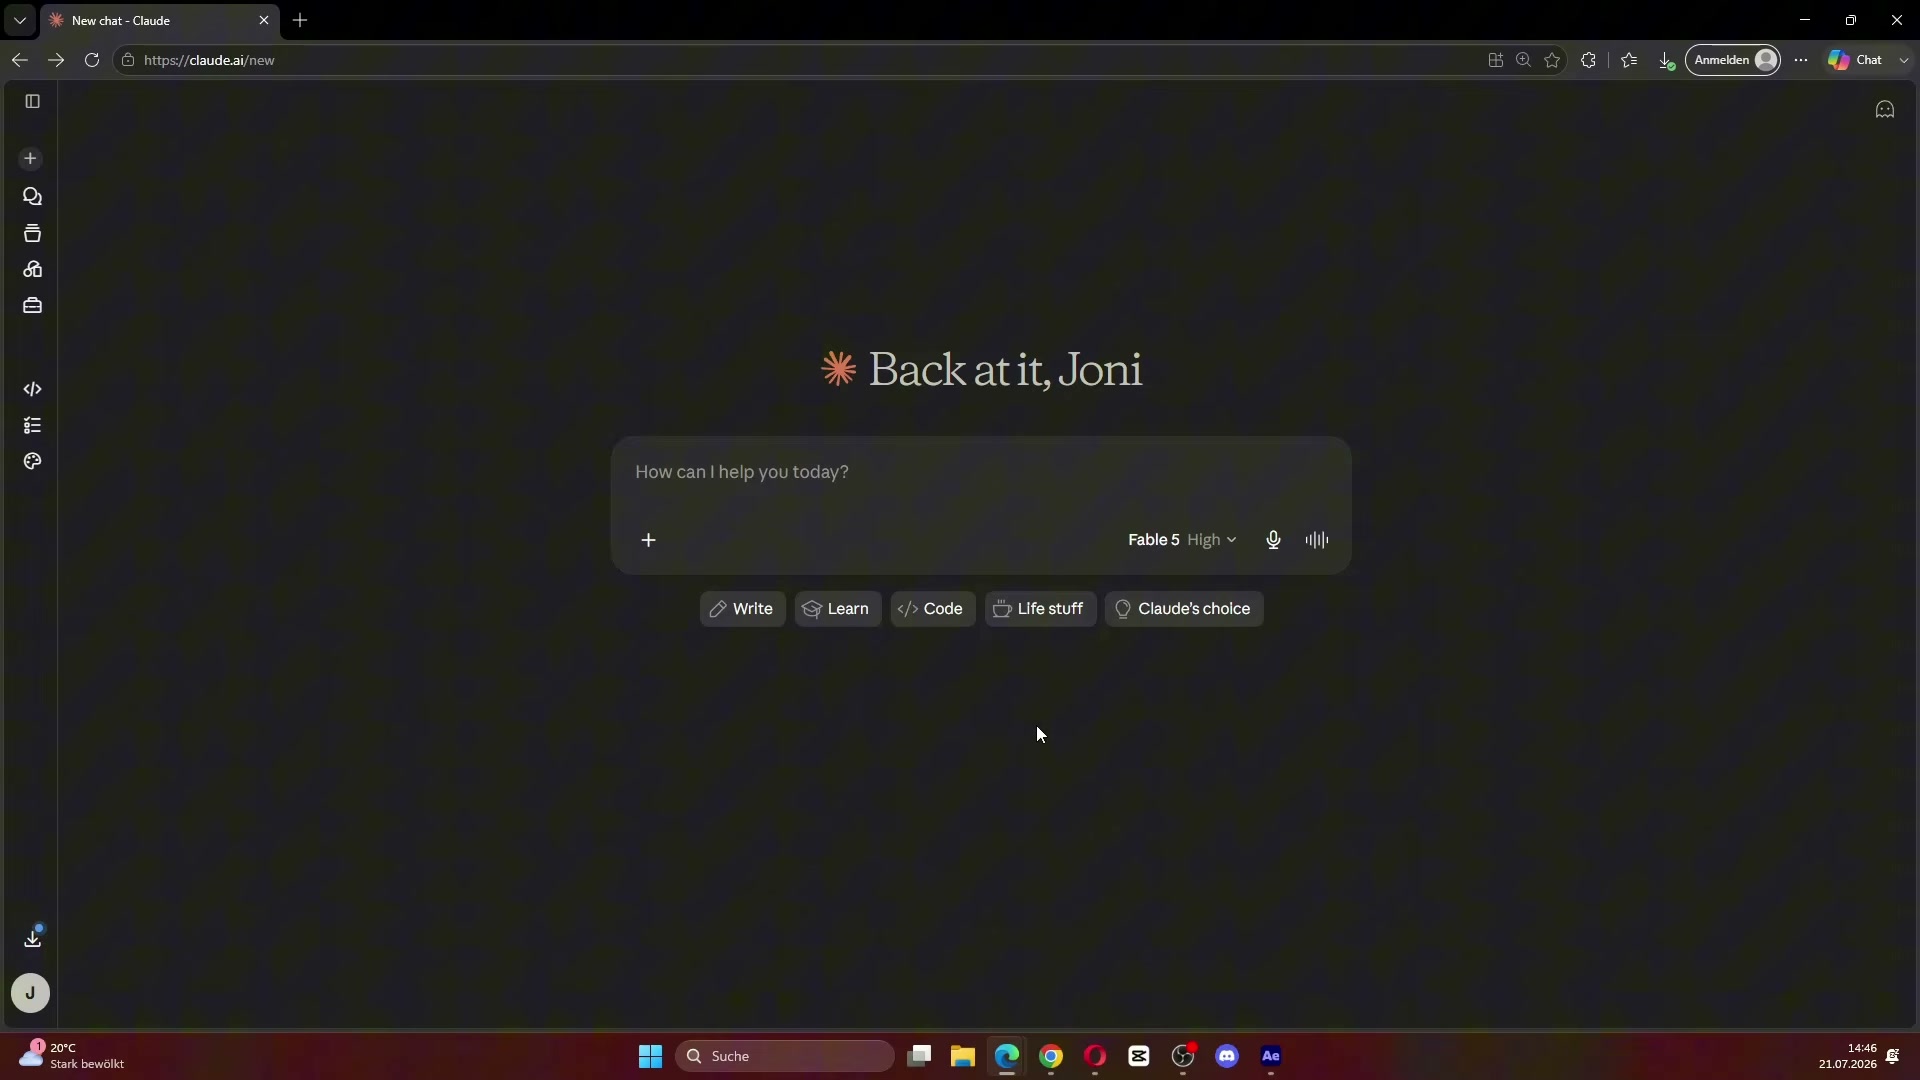Switch to Microsoft Edge on taskbar
The height and width of the screenshot is (1080, 1920).
click(1007, 1056)
